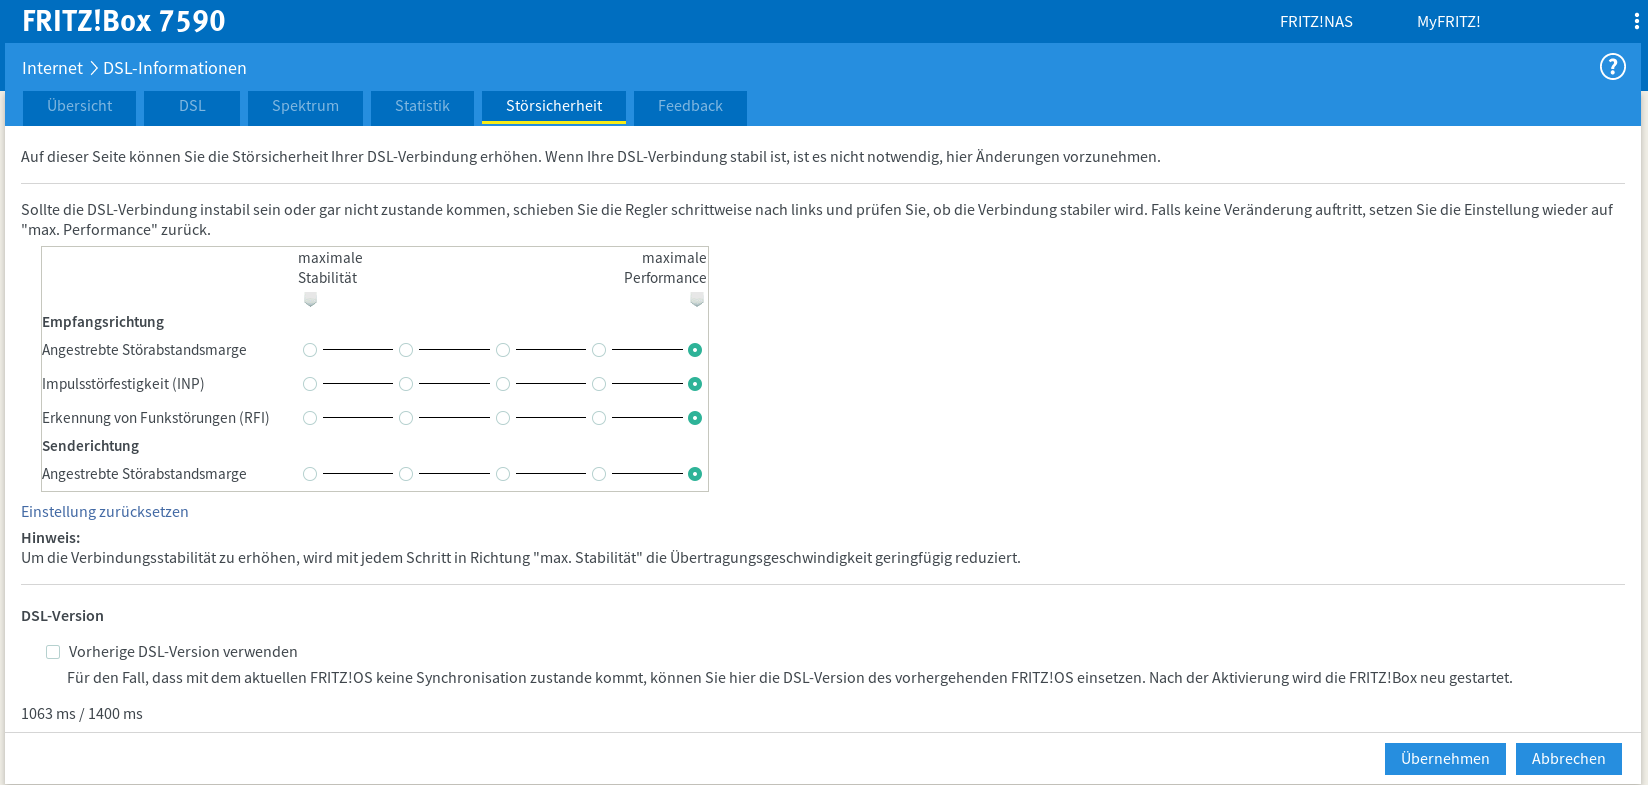Click the 1063 ms / 1400 ms text
The height and width of the screenshot is (785, 1648).
point(82,714)
